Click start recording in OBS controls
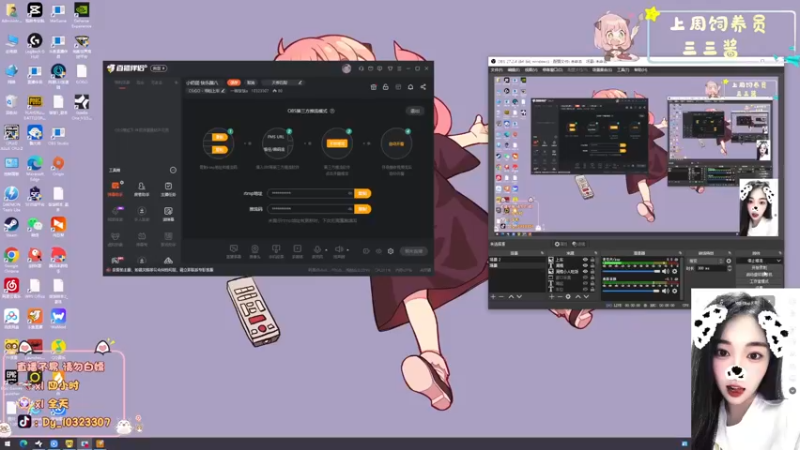Image resolution: width=800 pixels, height=450 pixels. coord(759,267)
